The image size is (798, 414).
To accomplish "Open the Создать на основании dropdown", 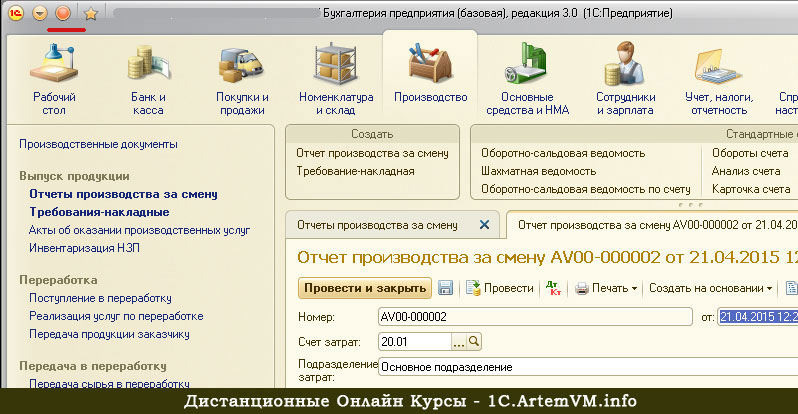I will click(710, 288).
